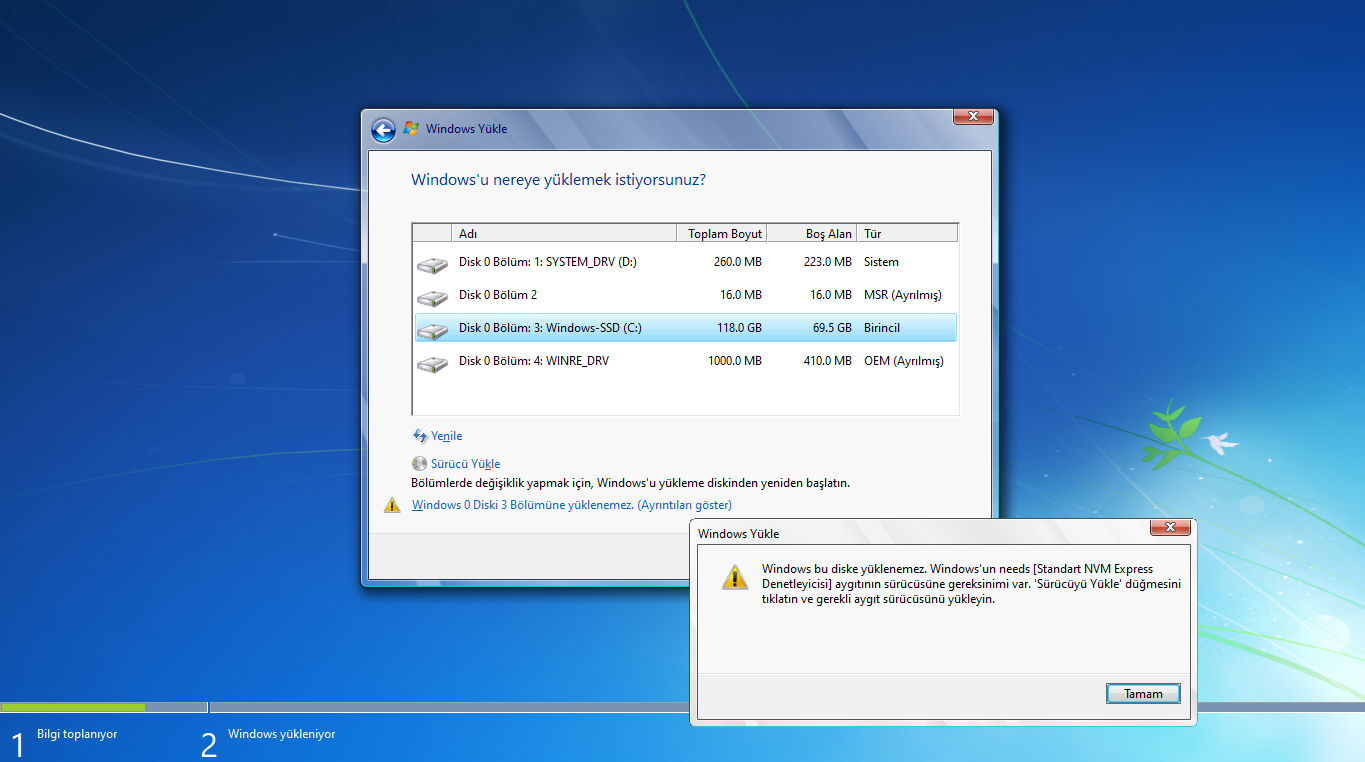Click the 'Windows Yükle' title beside the flag icon
The image size is (1365, 762).
(x=467, y=129)
